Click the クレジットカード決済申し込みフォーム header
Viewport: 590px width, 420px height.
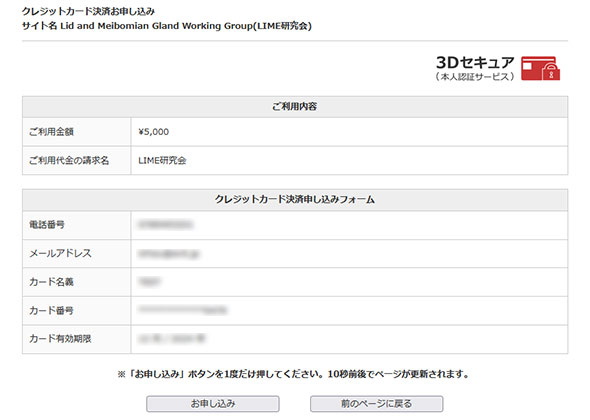(x=295, y=199)
